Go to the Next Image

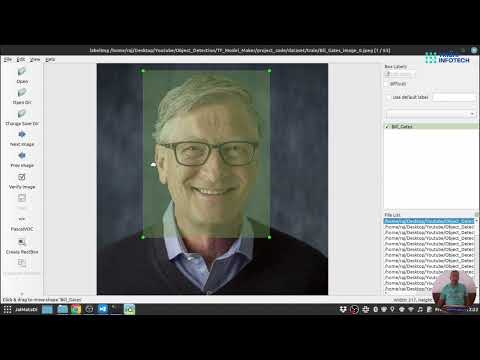[x=22, y=134]
